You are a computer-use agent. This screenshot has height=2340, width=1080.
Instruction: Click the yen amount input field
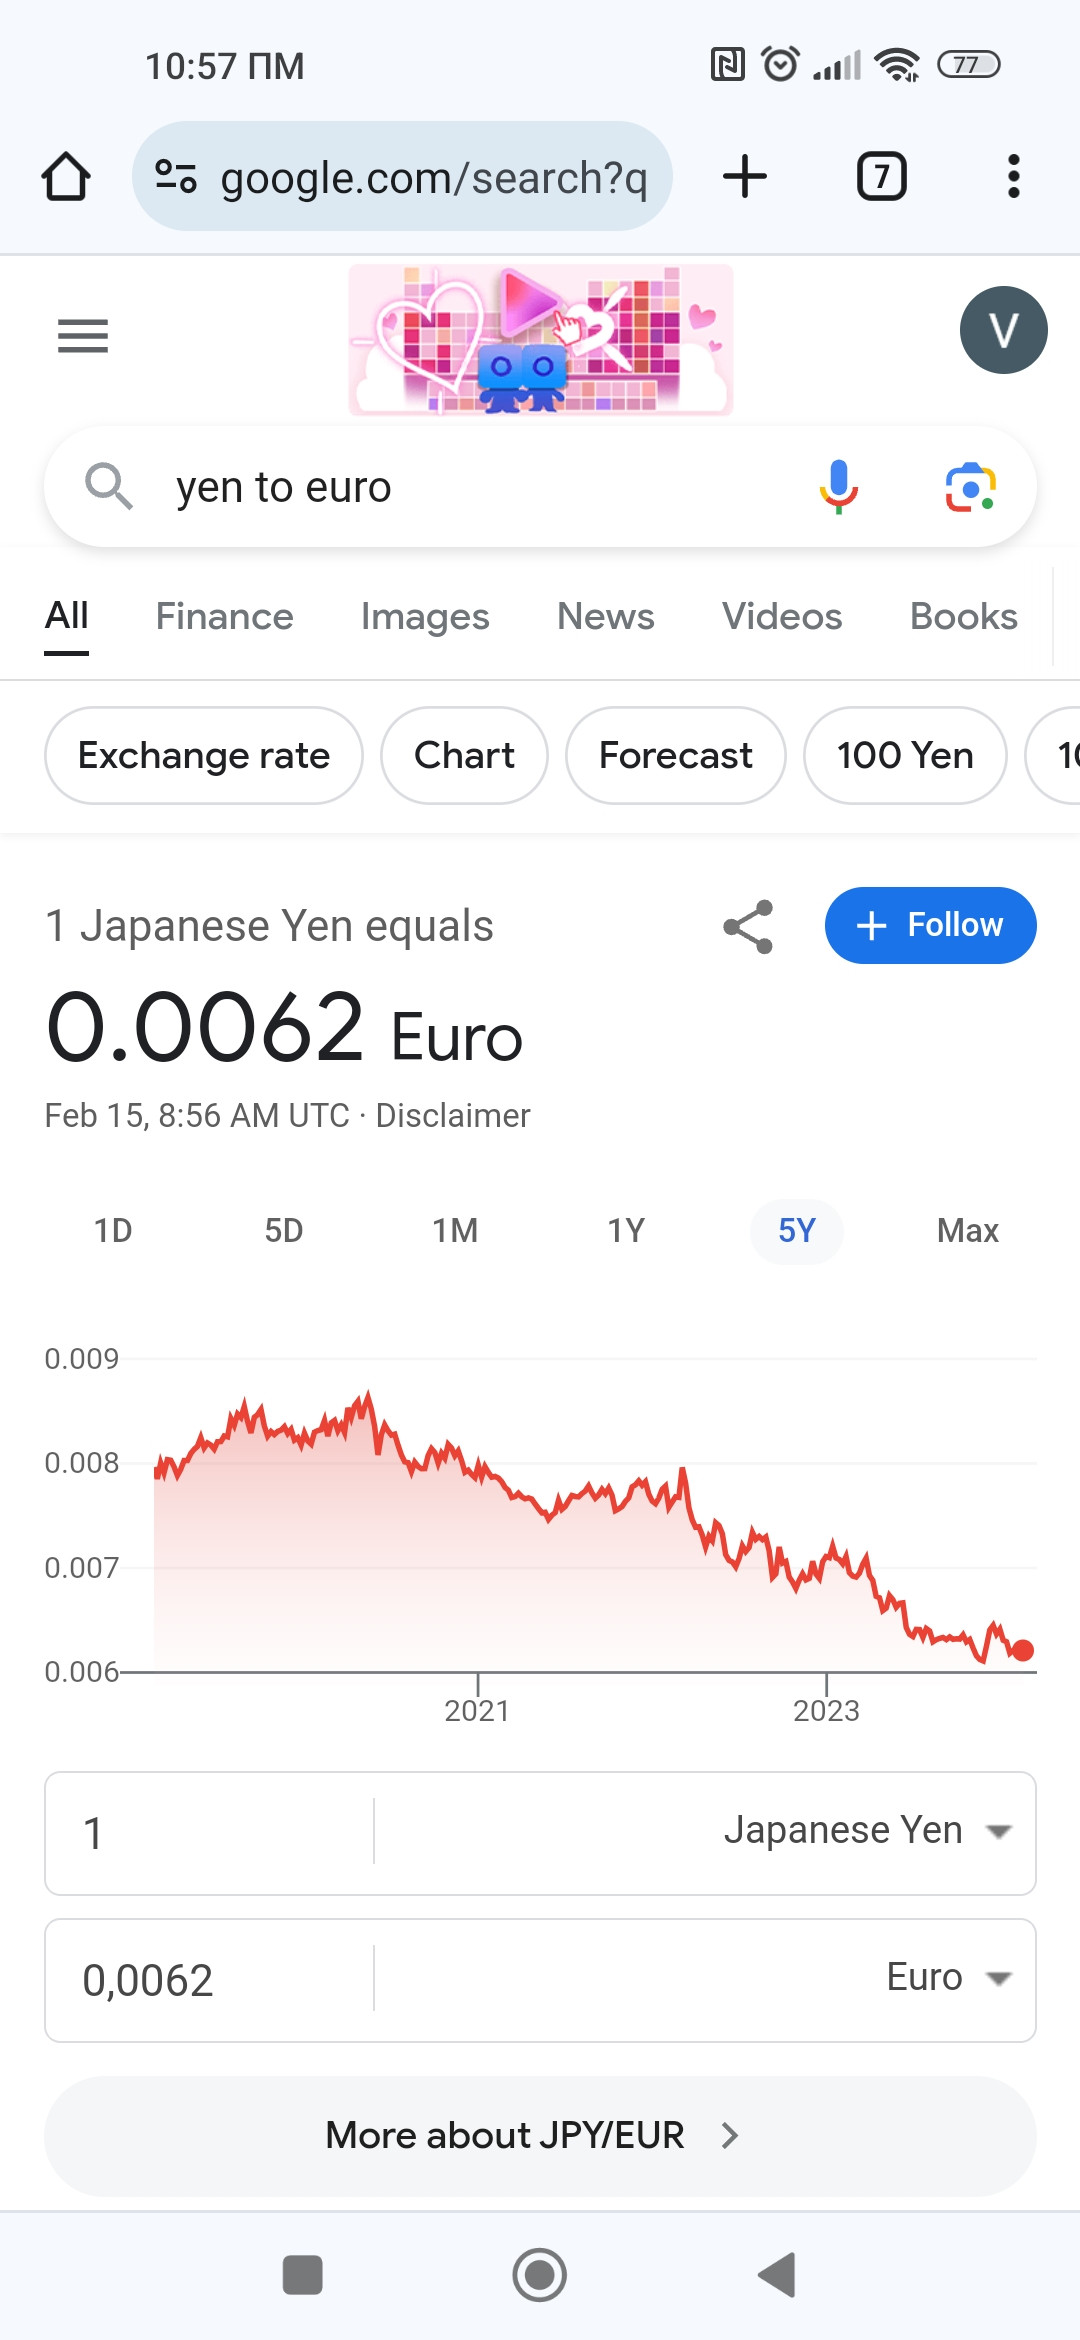point(210,1834)
